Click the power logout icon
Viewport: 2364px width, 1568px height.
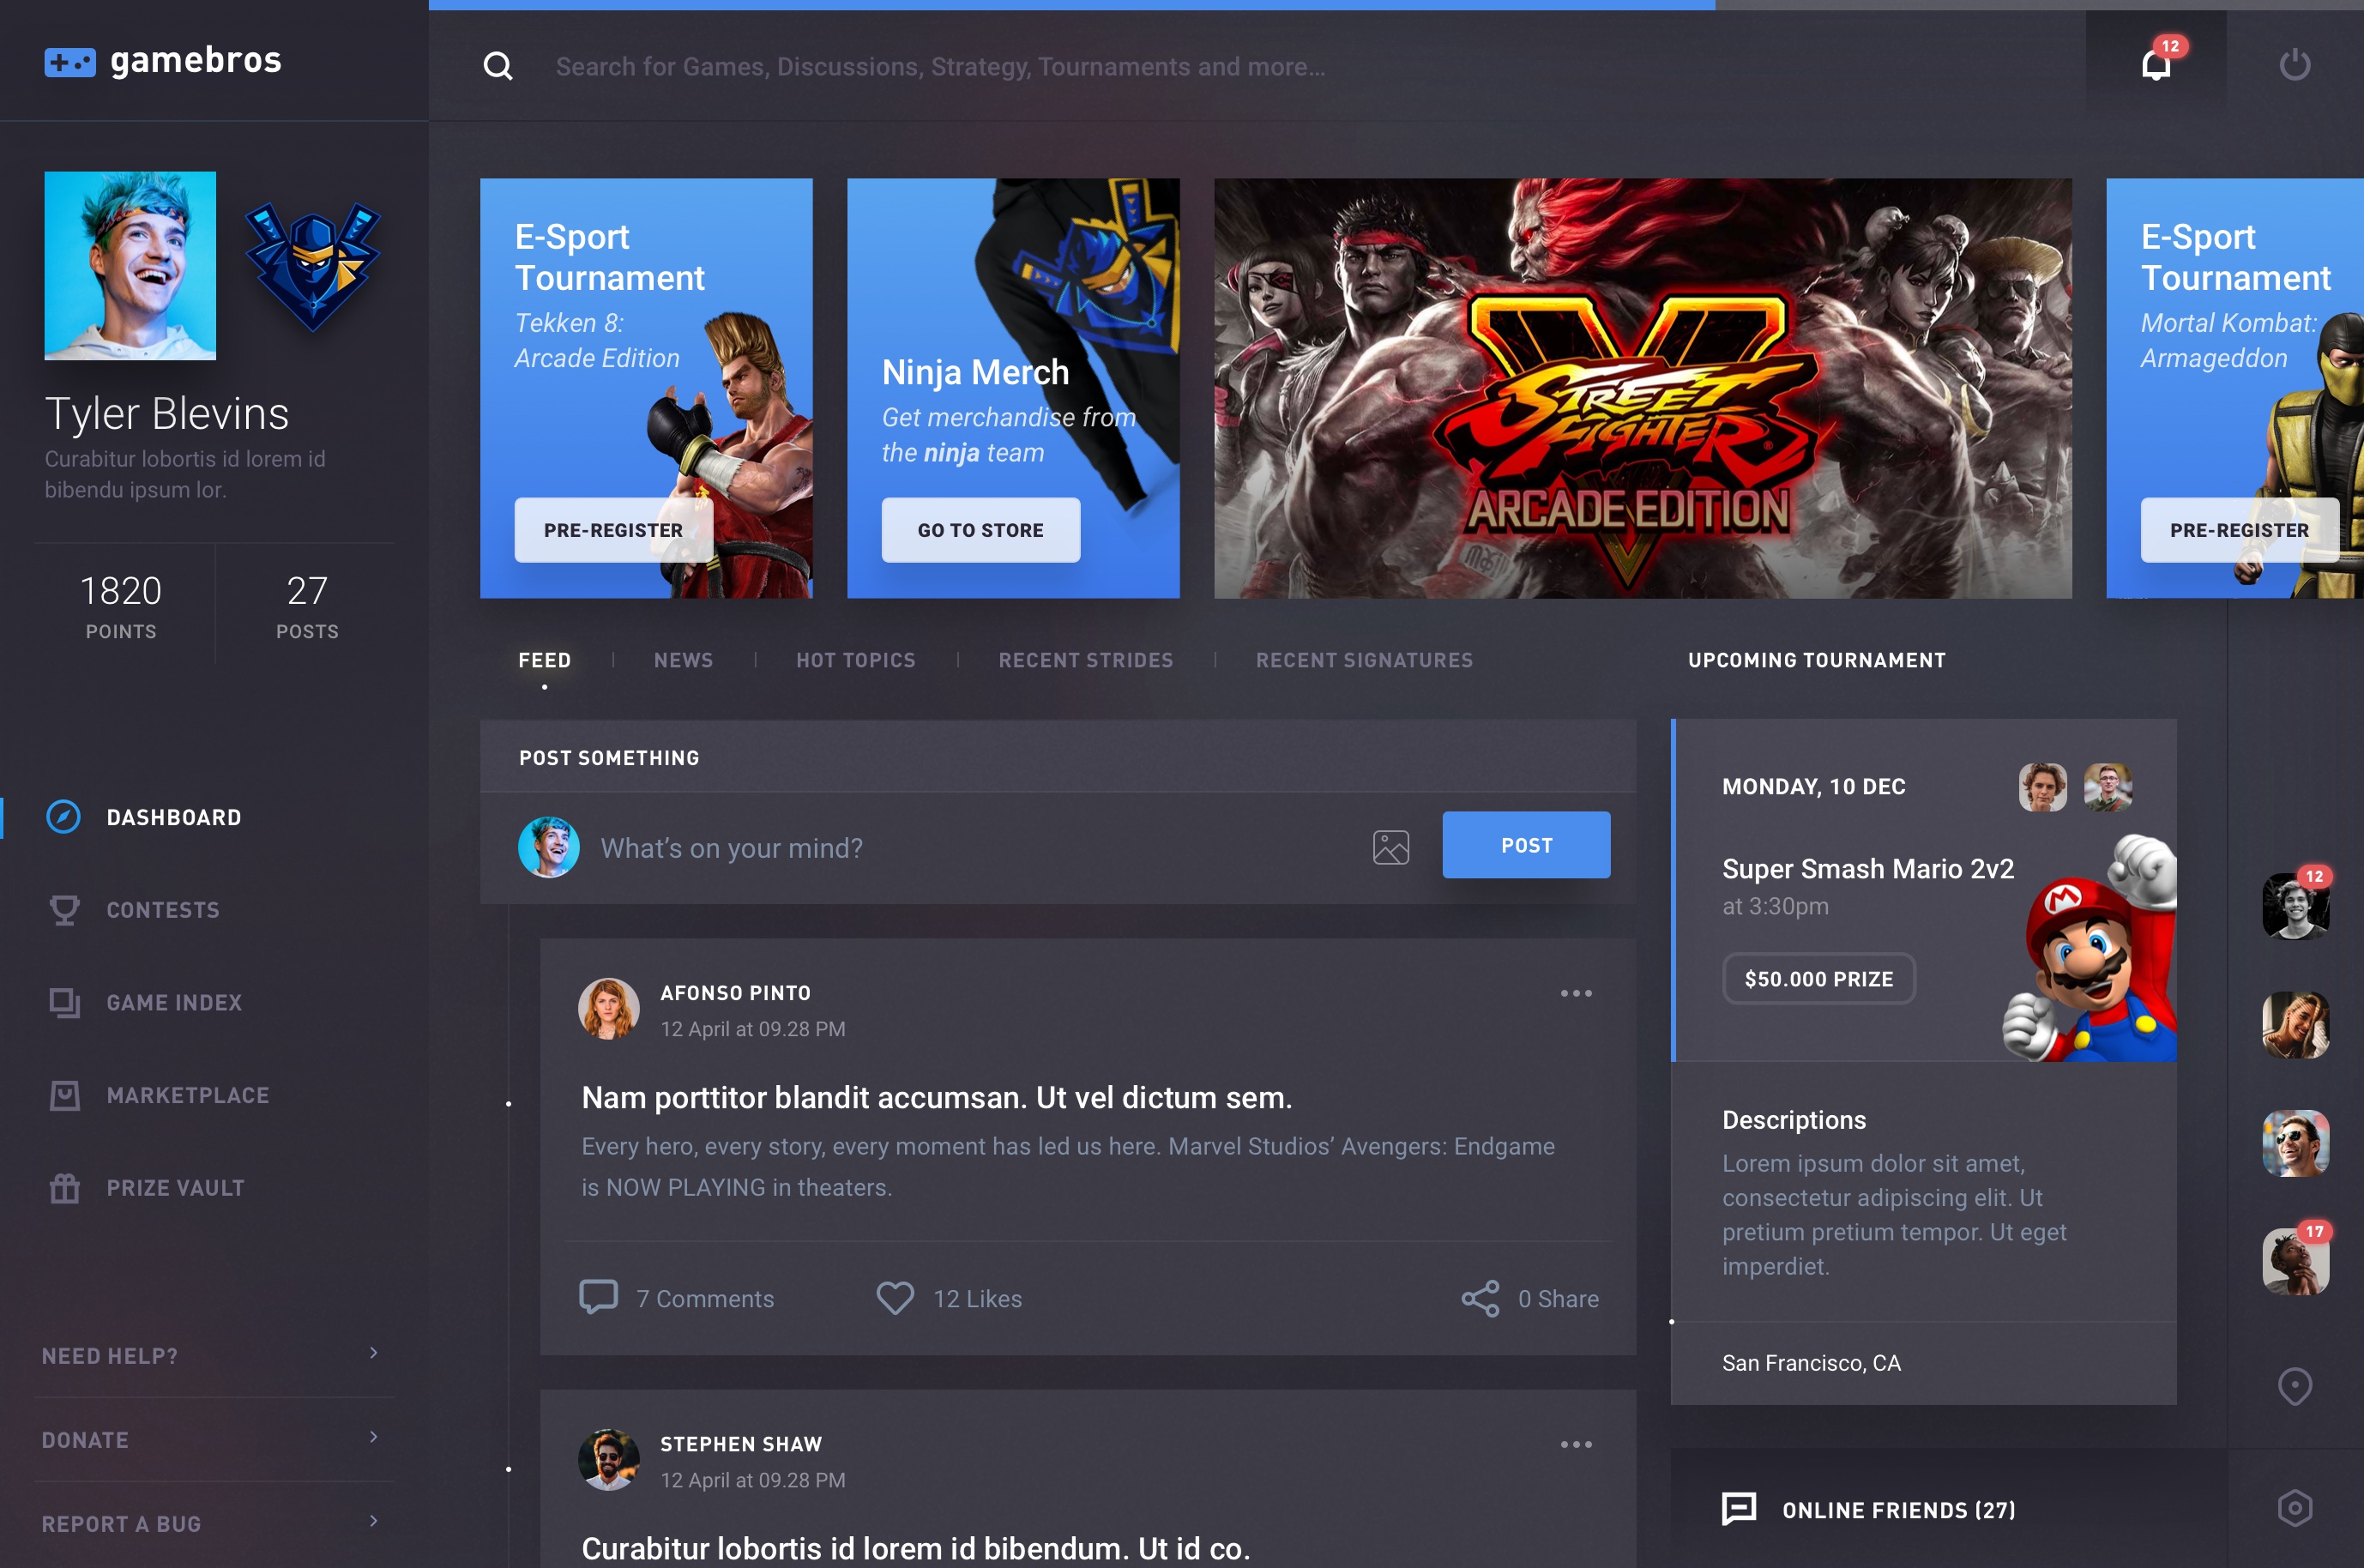coord(2294,66)
